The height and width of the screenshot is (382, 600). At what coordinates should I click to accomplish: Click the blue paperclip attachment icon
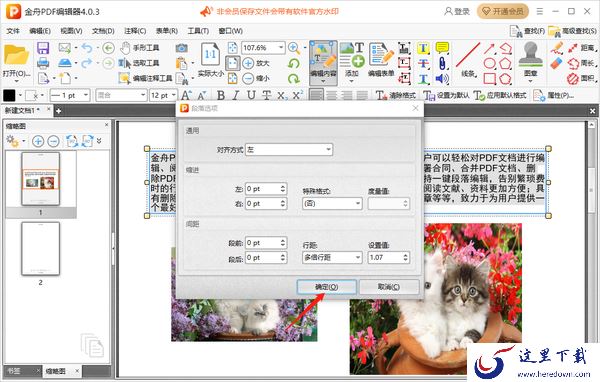point(442,63)
